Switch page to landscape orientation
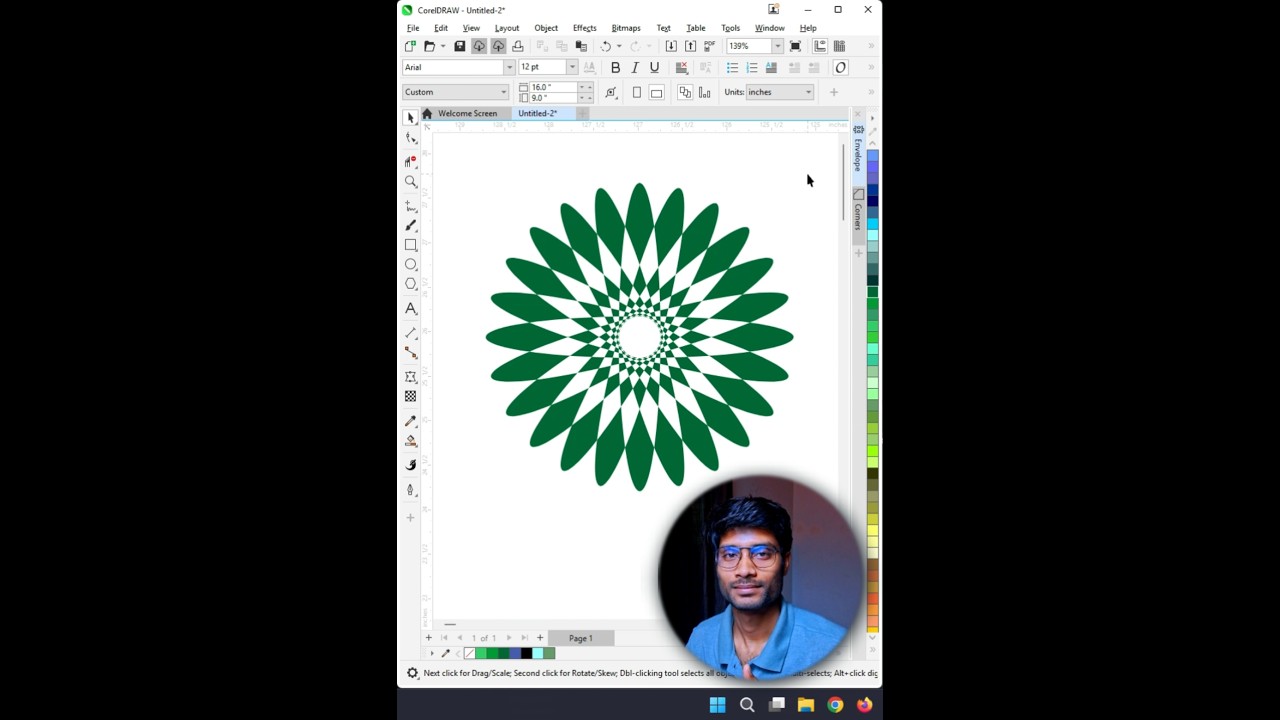1280x720 pixels. [x=656, y=92]
